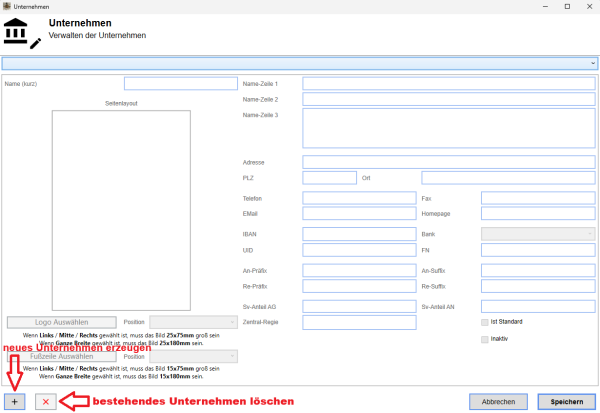Click the Unternehmen bank header icon

click(x=22, y=33)
